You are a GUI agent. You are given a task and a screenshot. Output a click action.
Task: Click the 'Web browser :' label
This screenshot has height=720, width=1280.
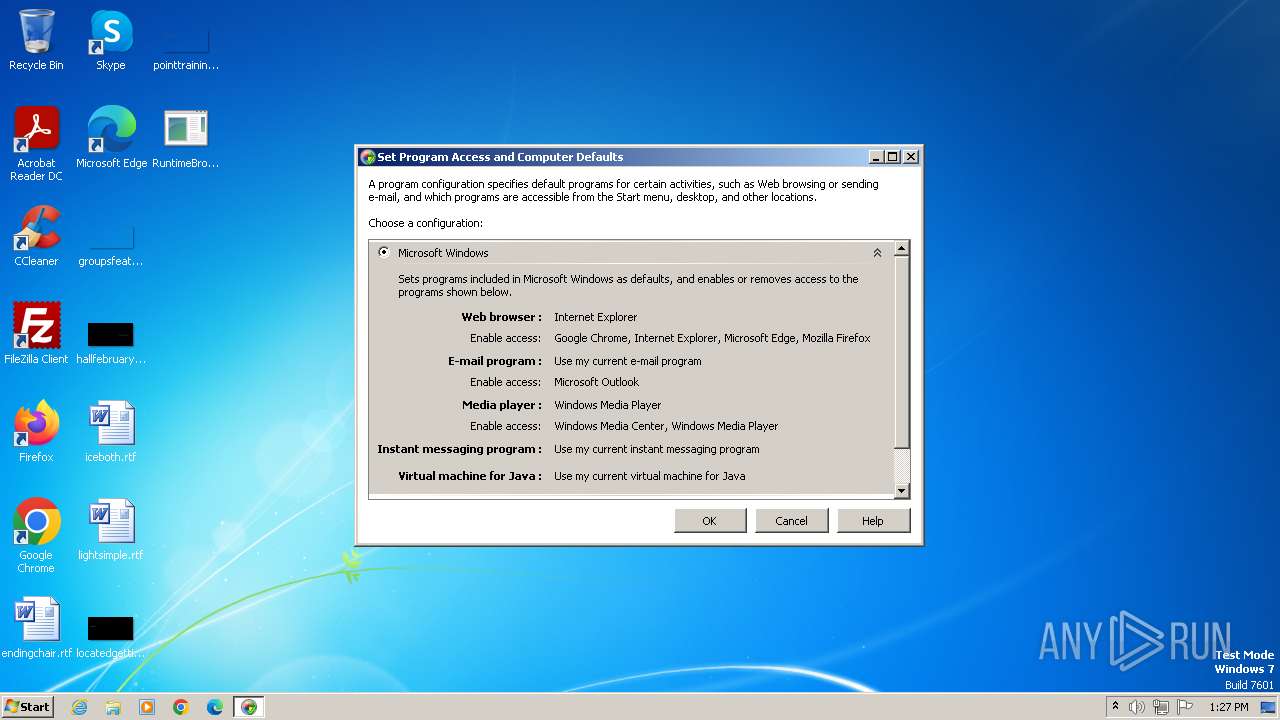tap(501, 317)
